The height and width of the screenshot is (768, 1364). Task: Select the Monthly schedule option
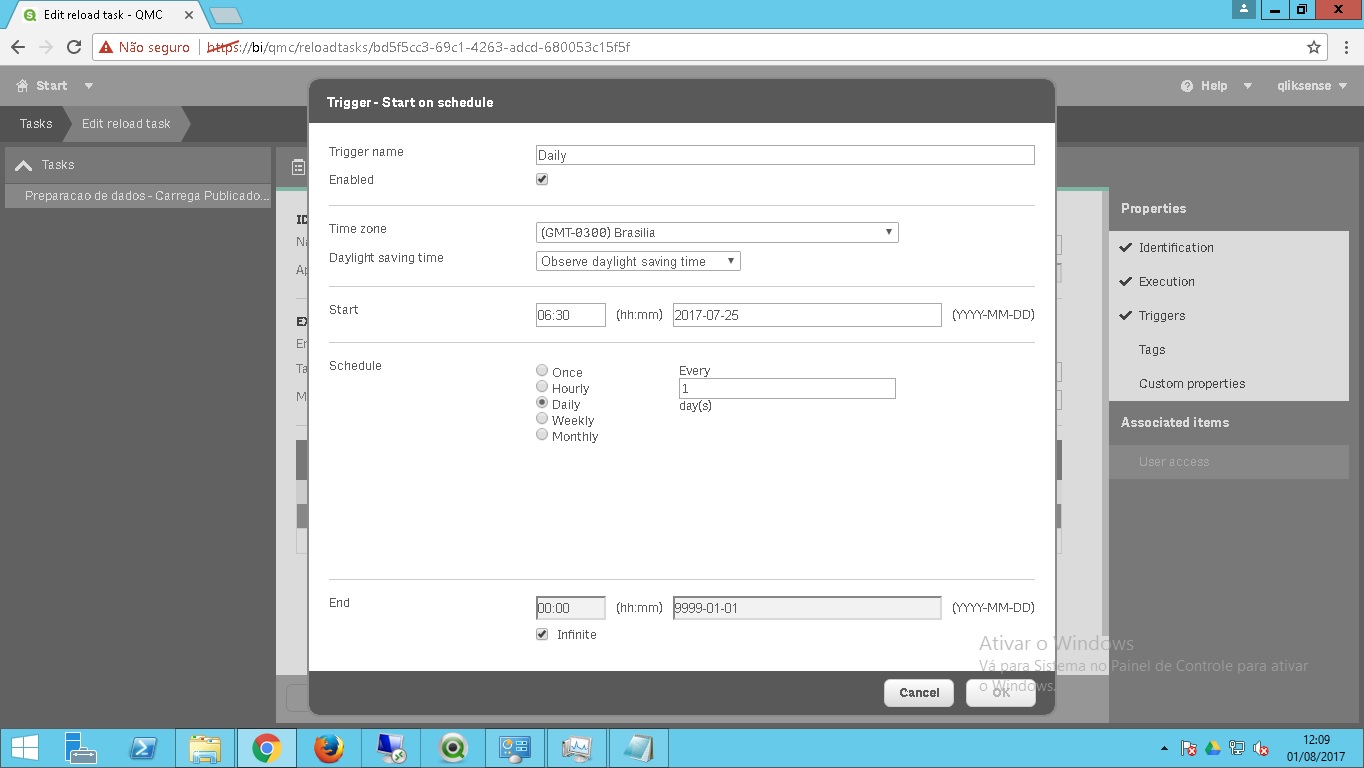542,435
